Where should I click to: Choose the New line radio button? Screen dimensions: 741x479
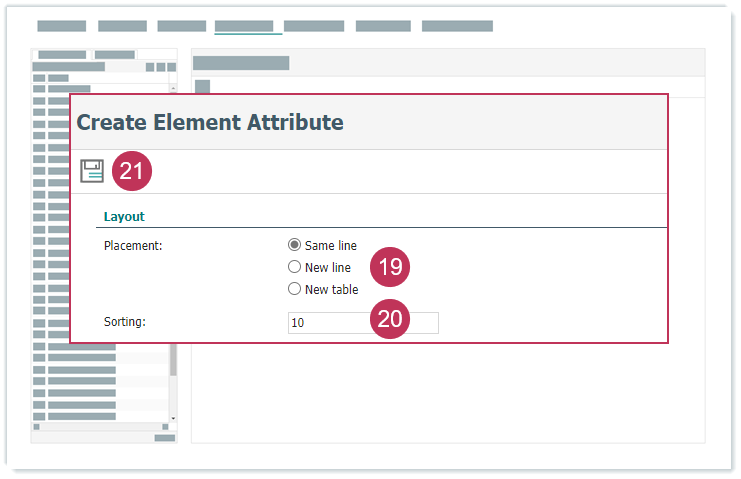294,267
